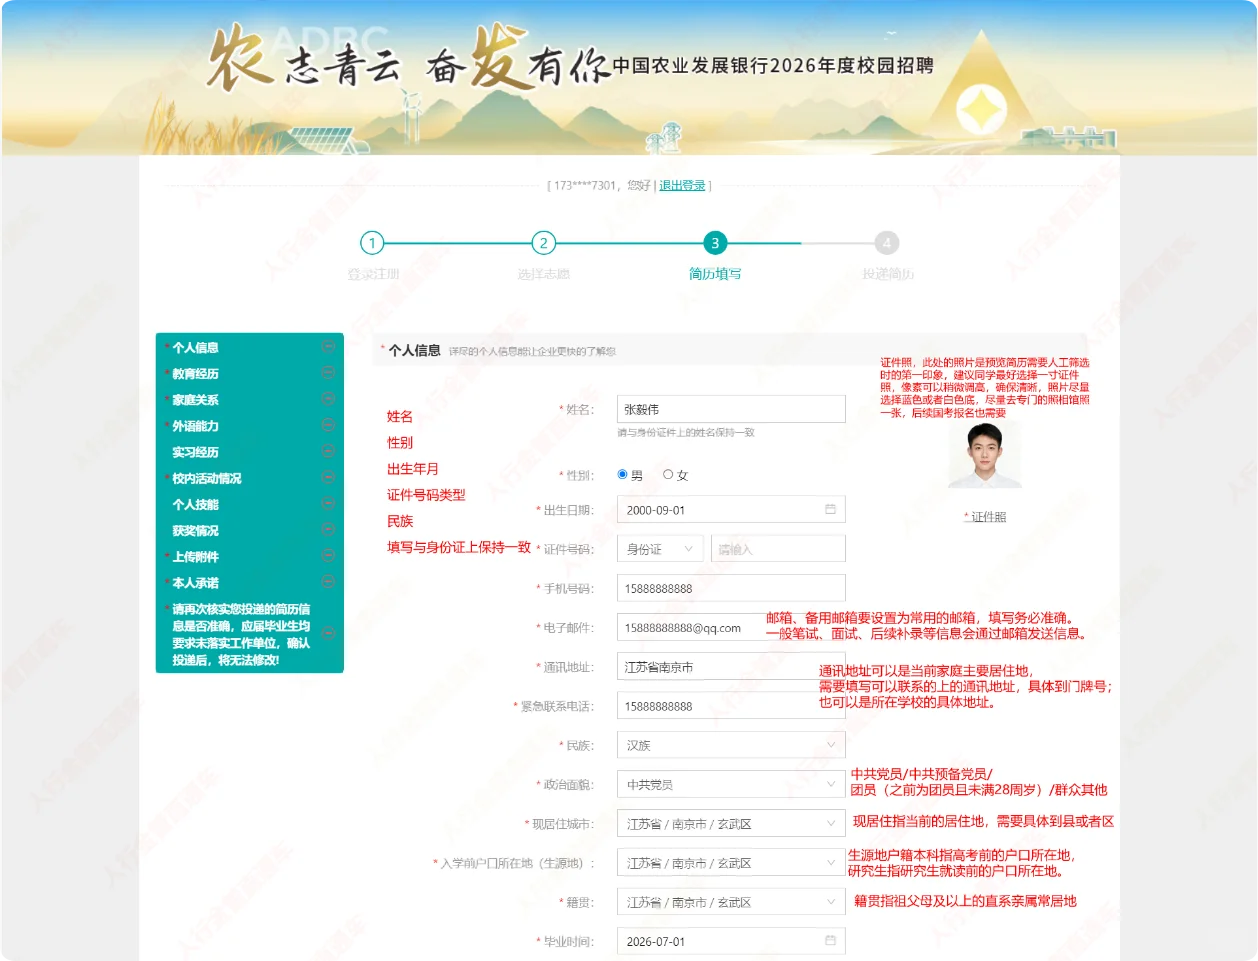Click step 3 简历填写 circle
Image resolution: width=1258 pixels, height=961 pixels.
[714, 243]
